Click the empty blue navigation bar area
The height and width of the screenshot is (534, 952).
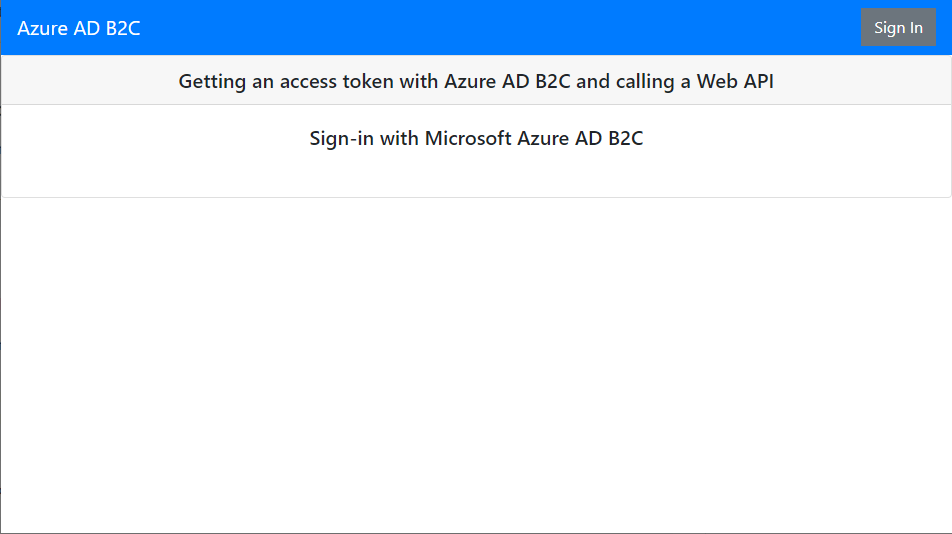500,27
